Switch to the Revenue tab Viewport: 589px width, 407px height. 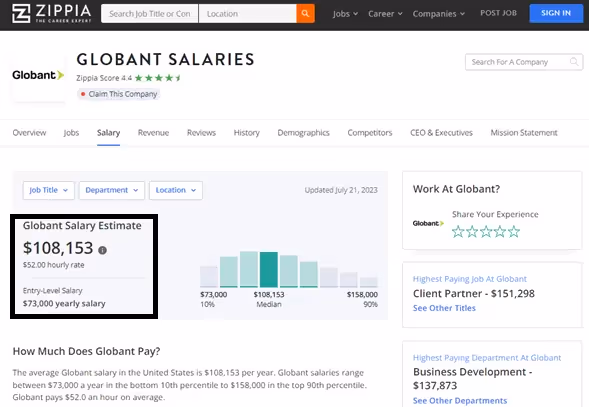pyautogui.click(x=153, y=133)
